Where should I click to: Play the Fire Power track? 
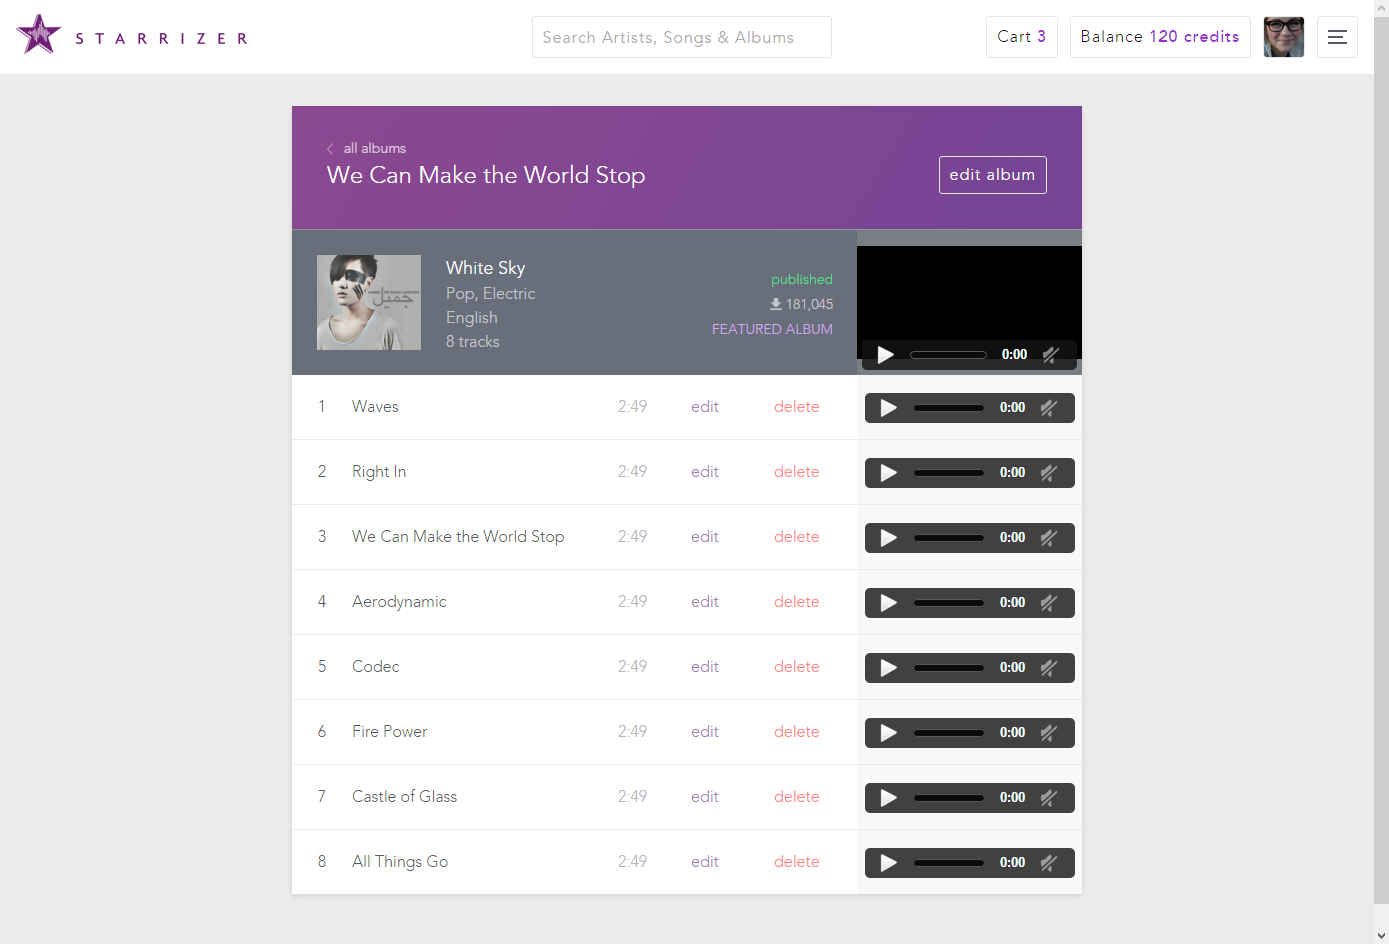[888, 733]
